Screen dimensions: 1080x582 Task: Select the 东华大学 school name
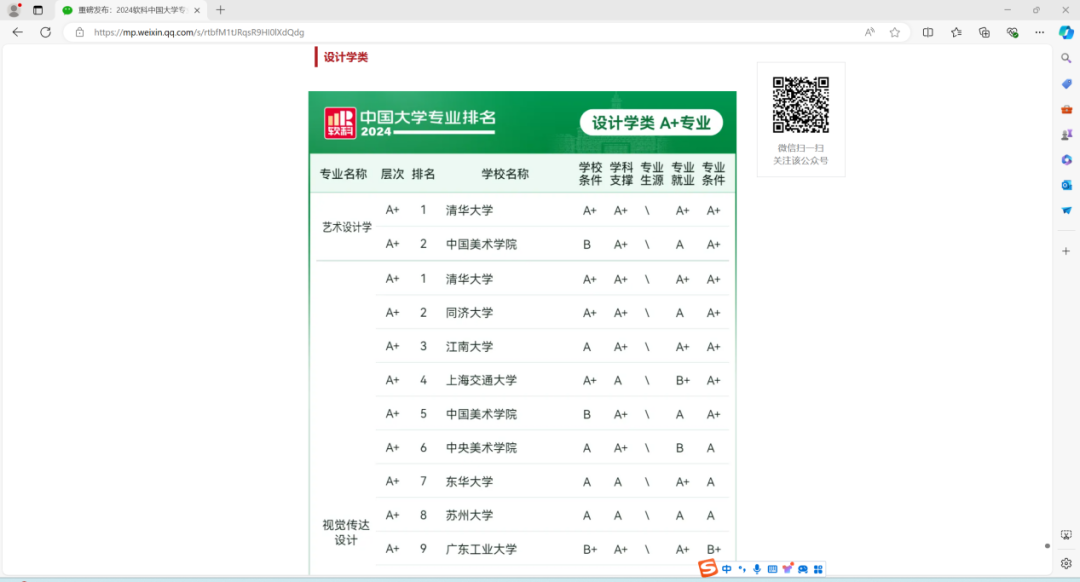coord(469,481)
